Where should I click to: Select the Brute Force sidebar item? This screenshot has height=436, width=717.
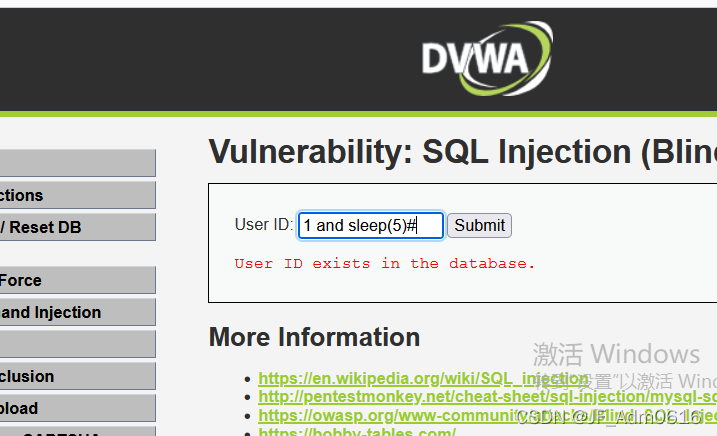click(78, 280)
